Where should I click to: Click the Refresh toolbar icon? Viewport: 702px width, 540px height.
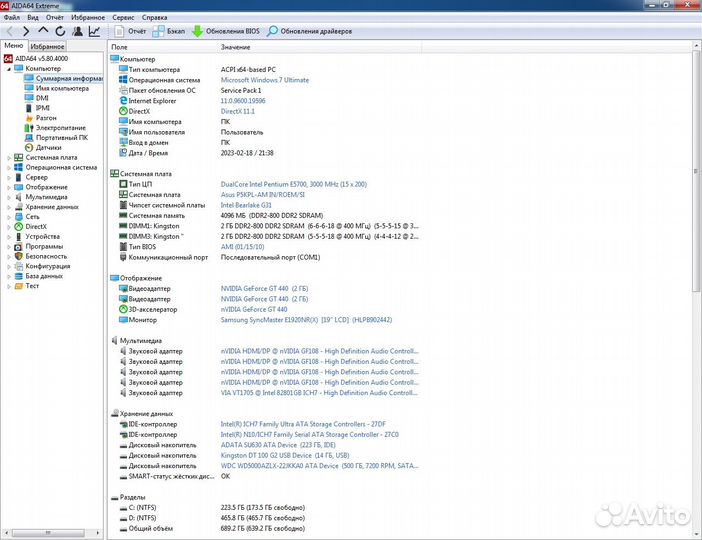click(60, 31)
